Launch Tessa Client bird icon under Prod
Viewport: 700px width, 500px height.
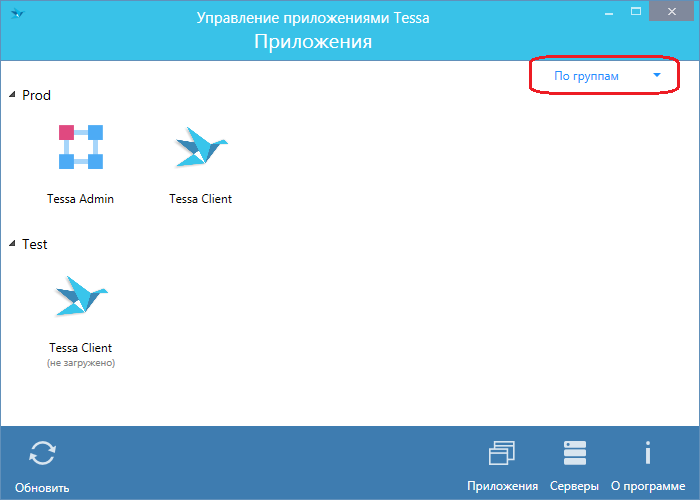pos(200,147)
